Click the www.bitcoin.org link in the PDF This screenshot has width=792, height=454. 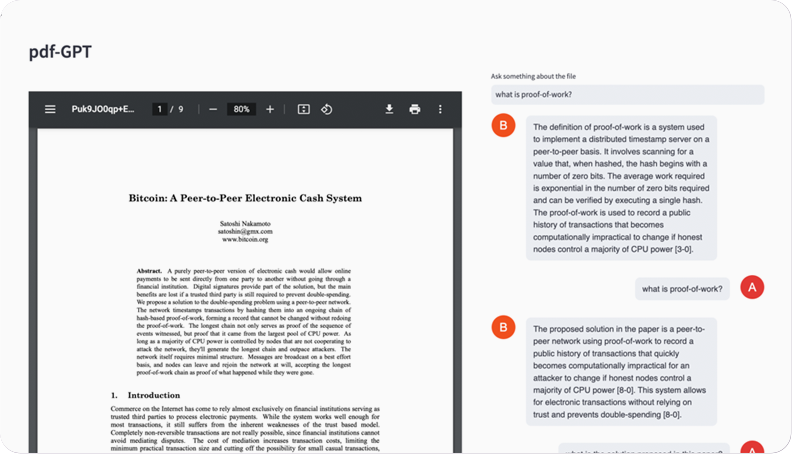tap(245, 240)
